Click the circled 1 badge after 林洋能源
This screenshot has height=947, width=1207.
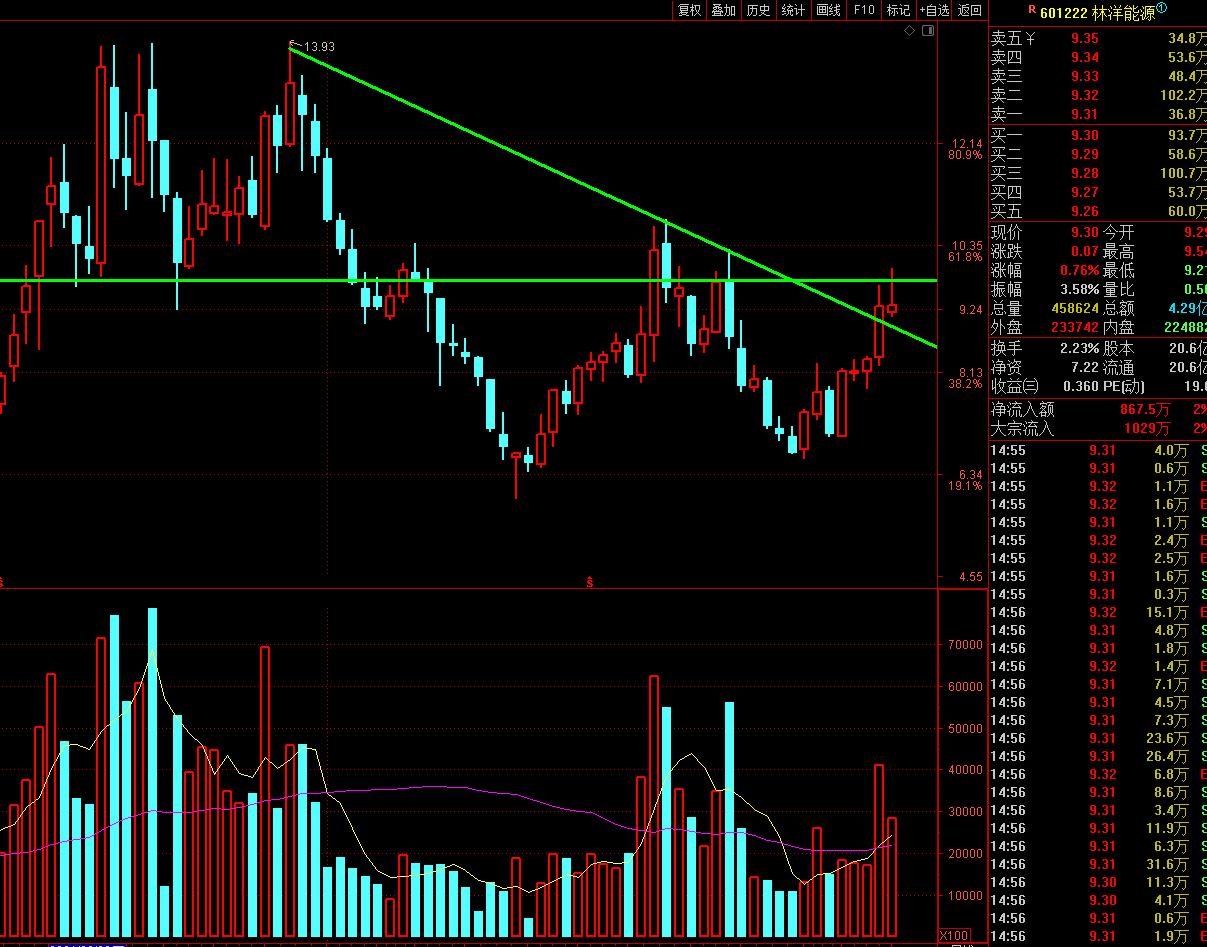pos(1161,9)
